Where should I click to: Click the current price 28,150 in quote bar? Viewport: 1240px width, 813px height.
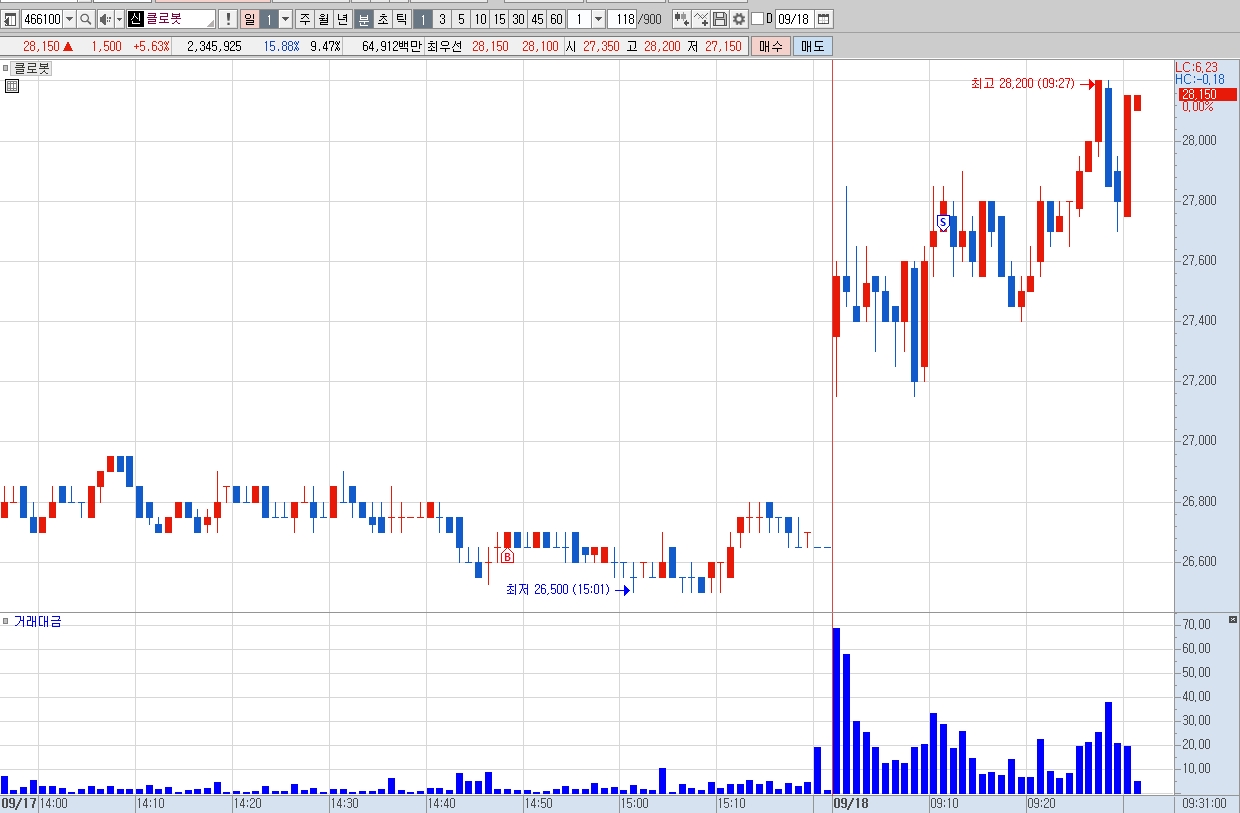41,46
